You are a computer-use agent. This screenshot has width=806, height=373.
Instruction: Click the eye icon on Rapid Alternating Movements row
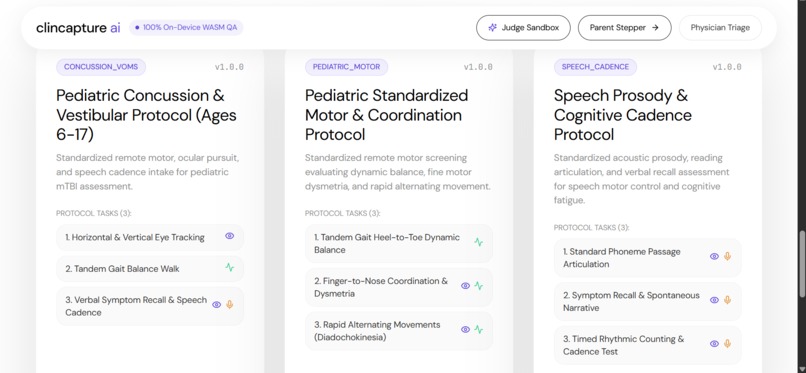[465, 330]
